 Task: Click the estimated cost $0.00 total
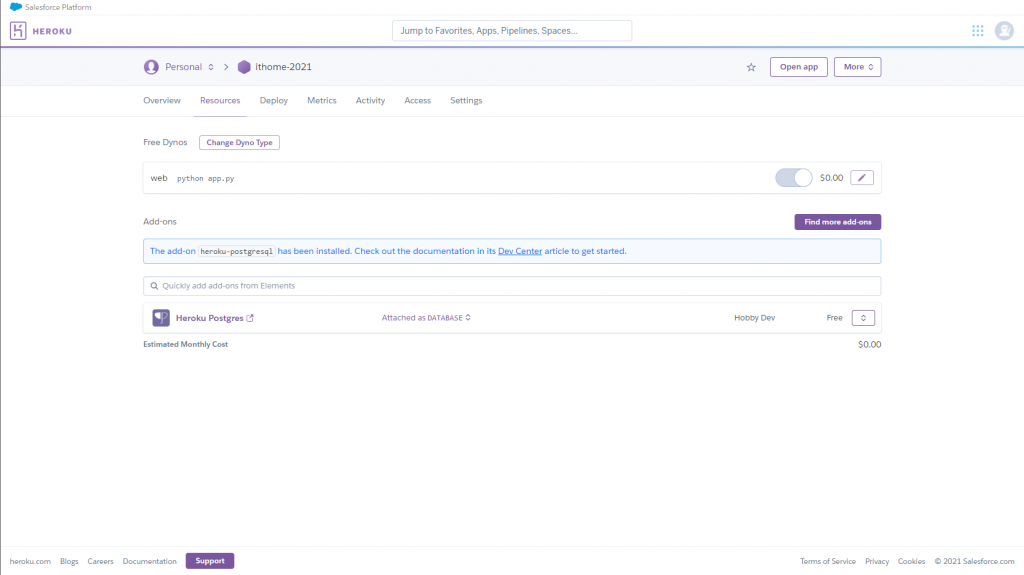(869, 344)
